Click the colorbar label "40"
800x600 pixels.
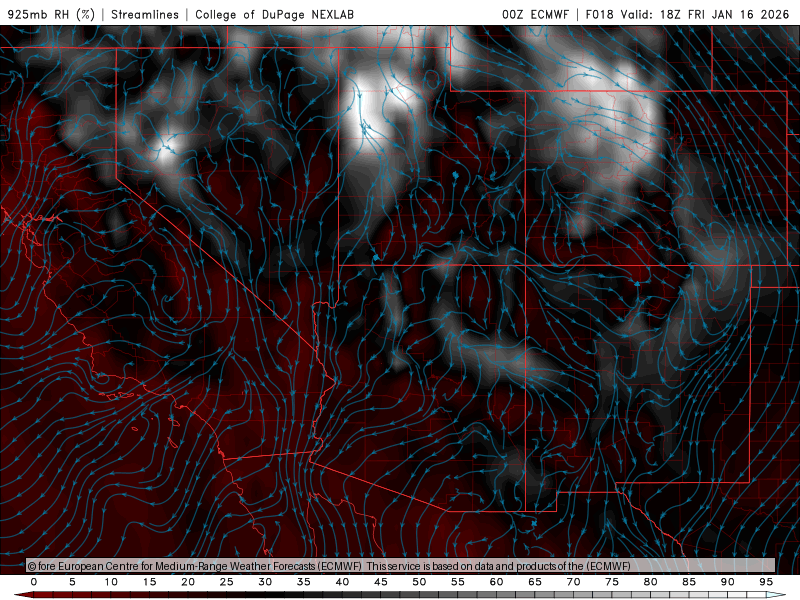coord(342,582)
